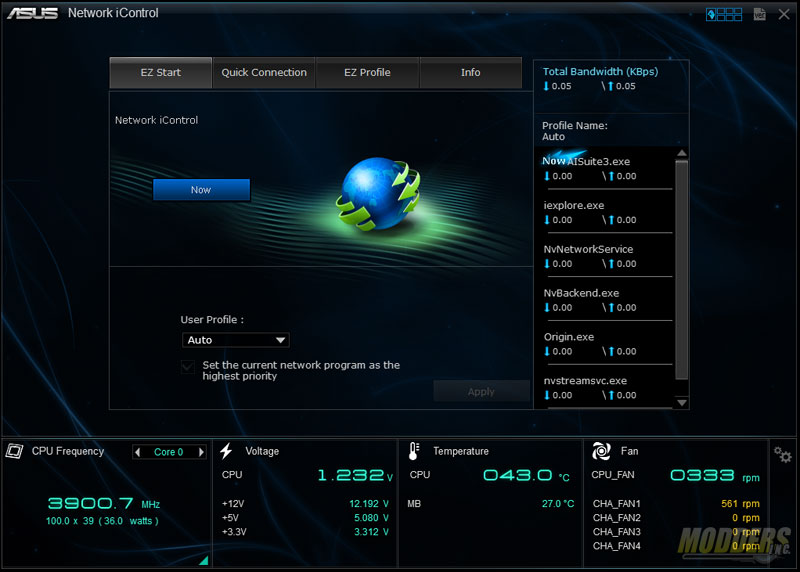The height and width of the screenshot is (572, 800).
Task: Select NvNetworkService in the bandwidth list
Action: click(x=607, y=256)
